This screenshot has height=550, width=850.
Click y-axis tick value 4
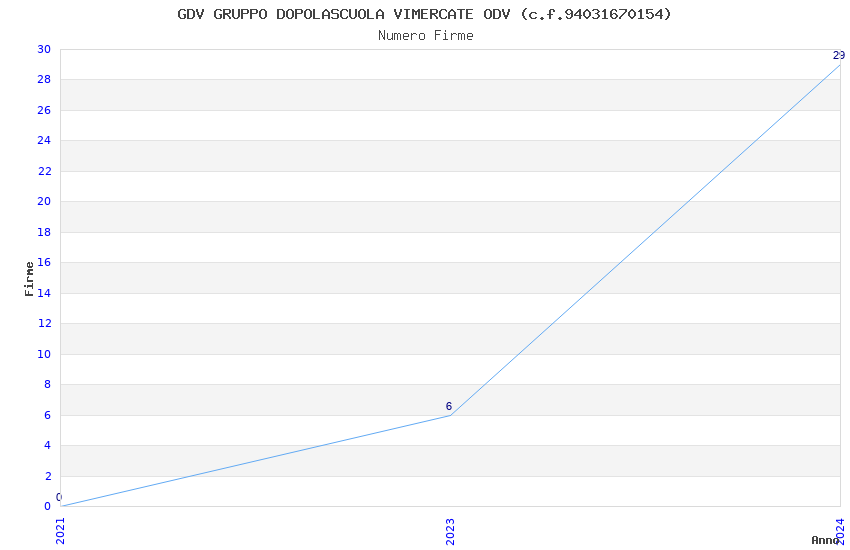pyautogui.click(x=48, y=445)
